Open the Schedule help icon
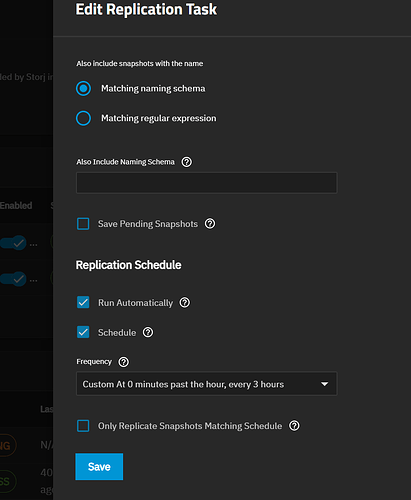411x500 pixels. [x=148, y=332]
